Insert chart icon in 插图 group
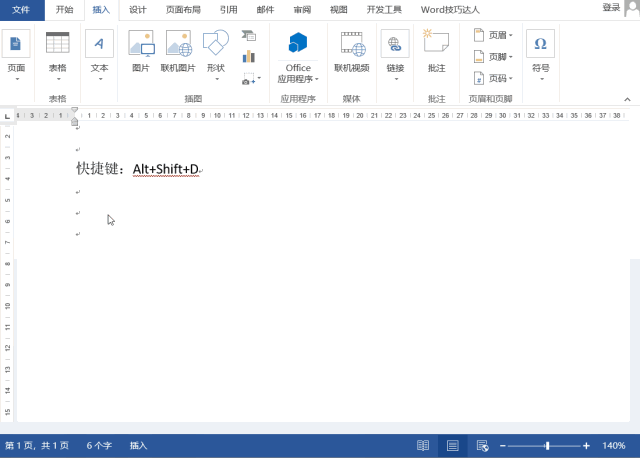The width and height of the screenshot is (640, 458). point(249,56)
